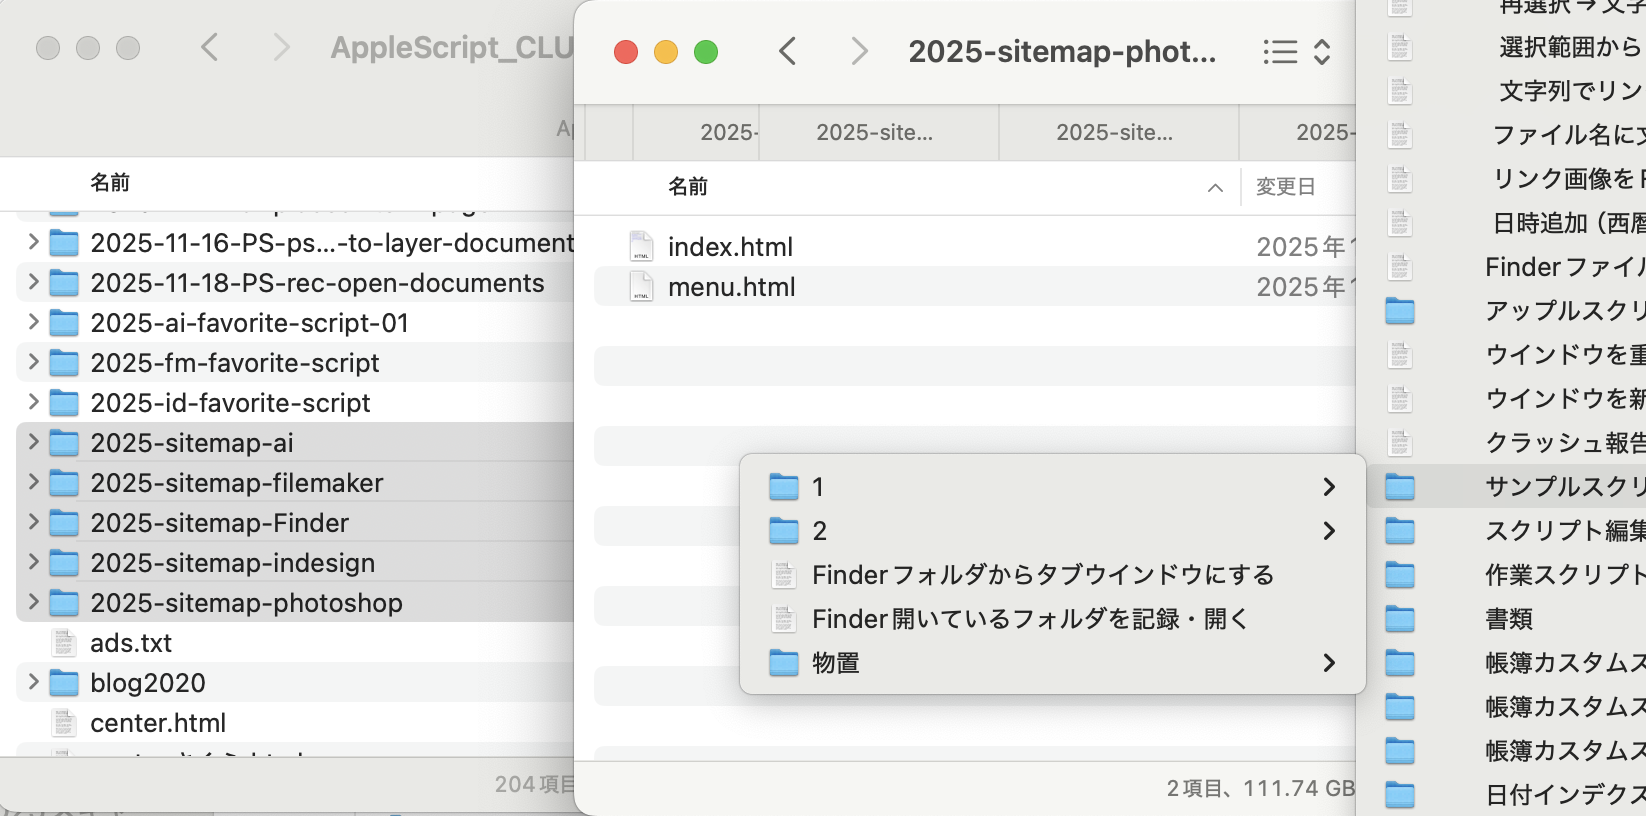Sort by 名前 column header

pyautogui.click(x=688, y=187)
